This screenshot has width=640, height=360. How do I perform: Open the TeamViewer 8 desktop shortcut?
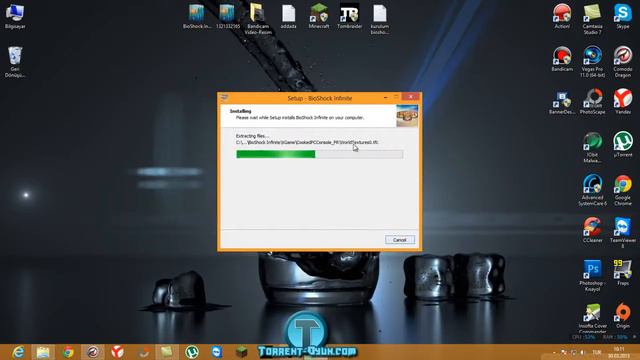tap(623, 233)
